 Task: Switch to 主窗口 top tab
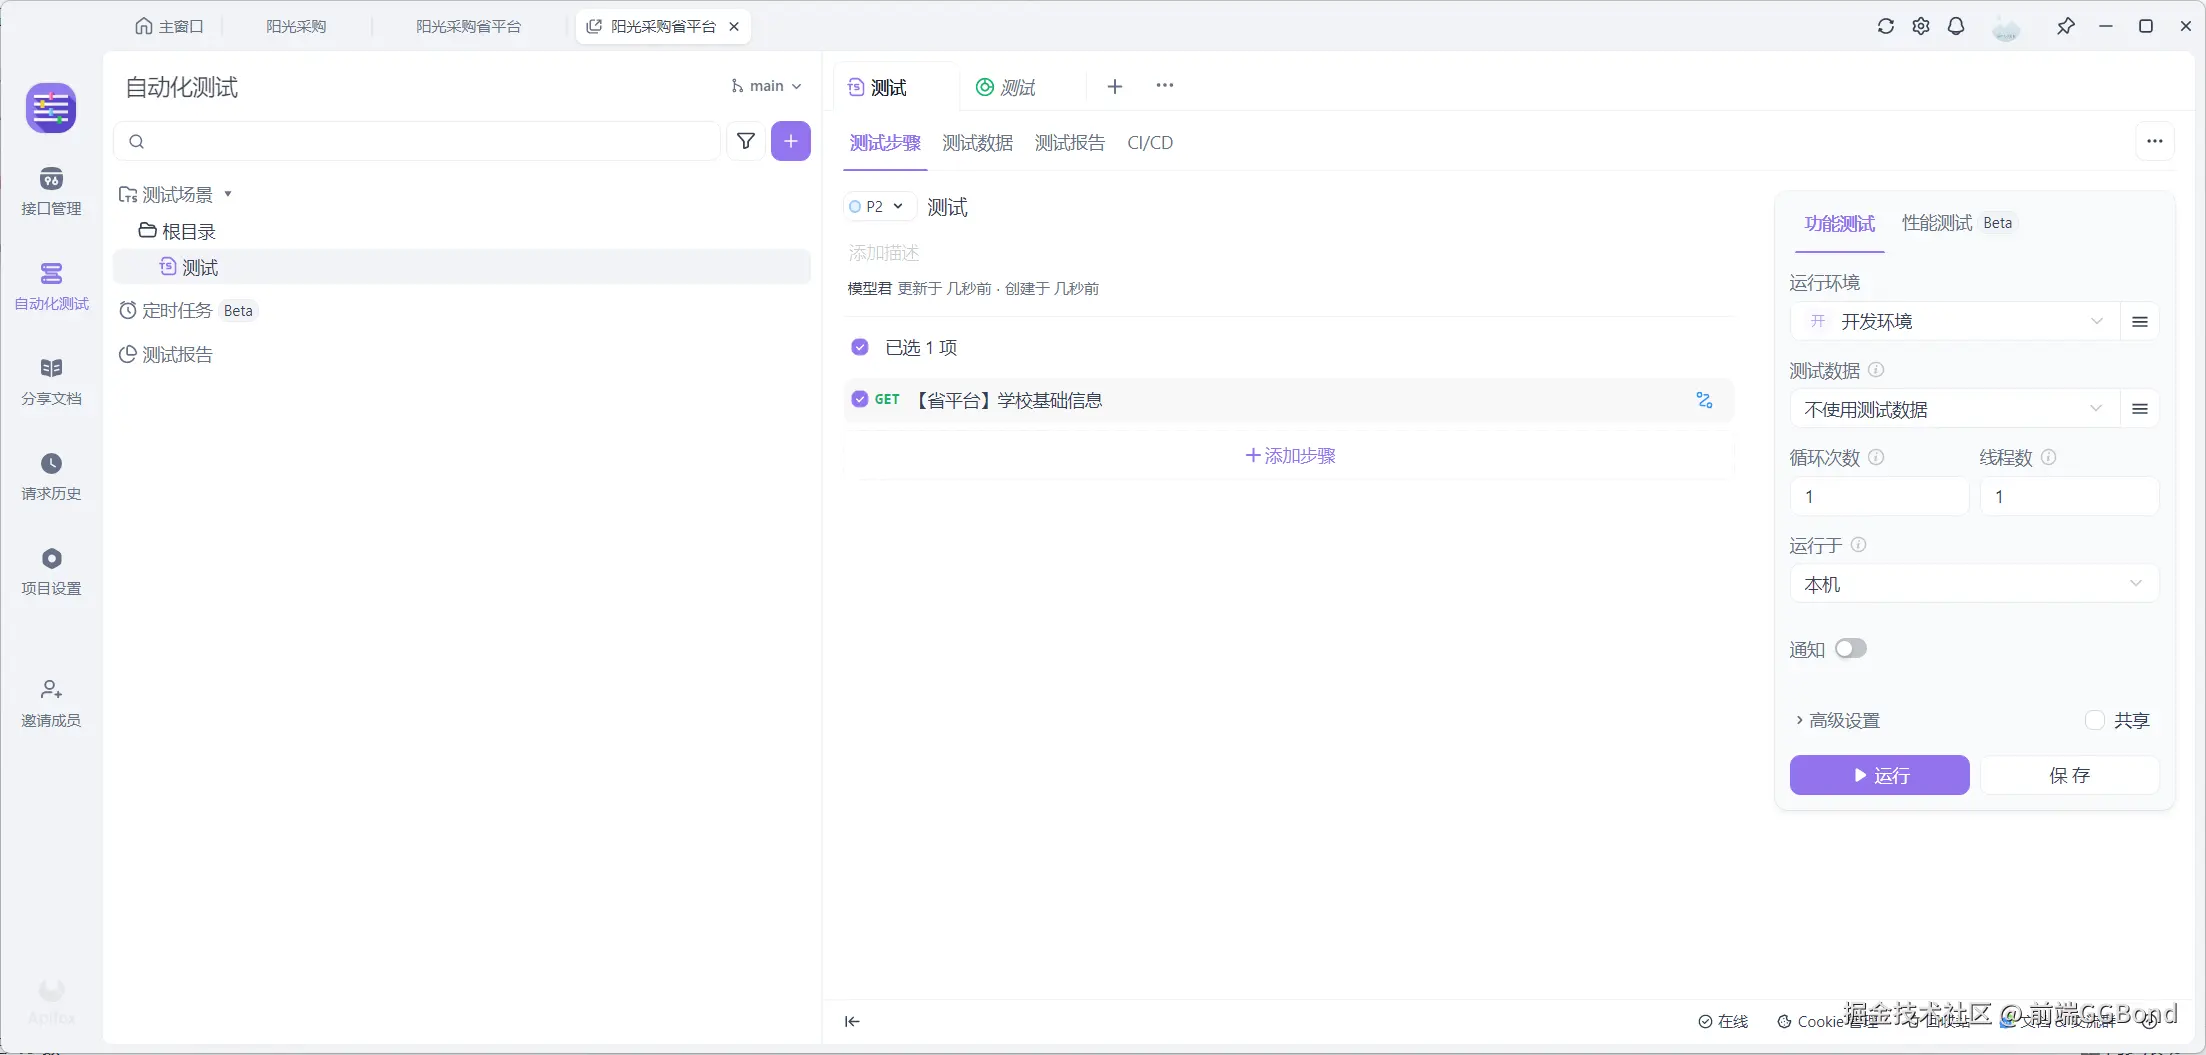pos(169,27)
